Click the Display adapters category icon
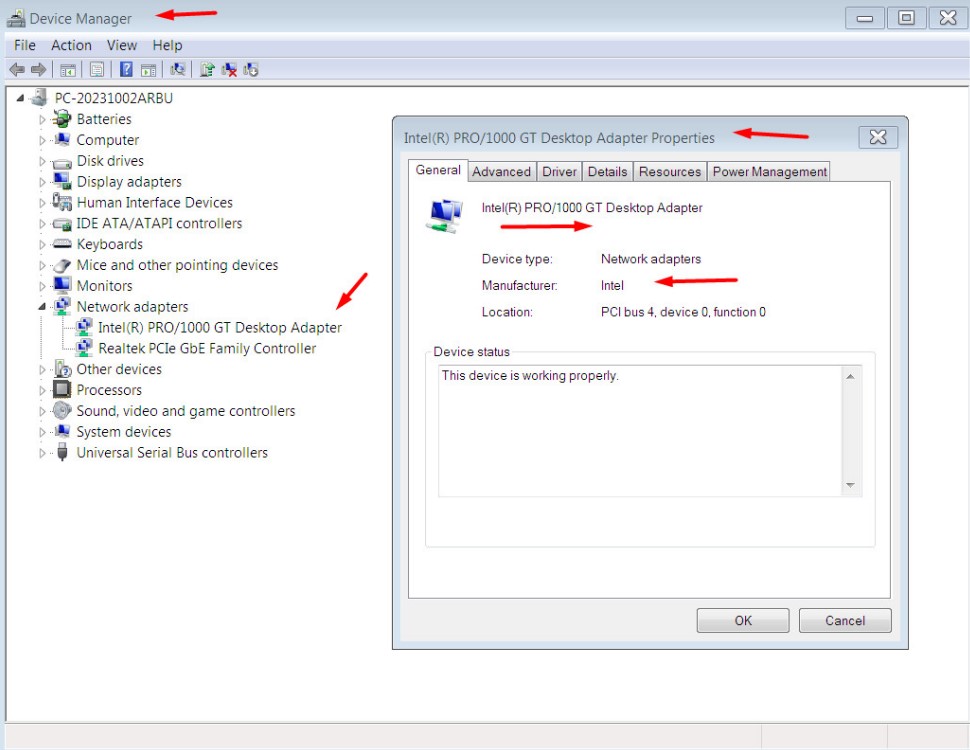Screen dimensions: 970x750 62,181
